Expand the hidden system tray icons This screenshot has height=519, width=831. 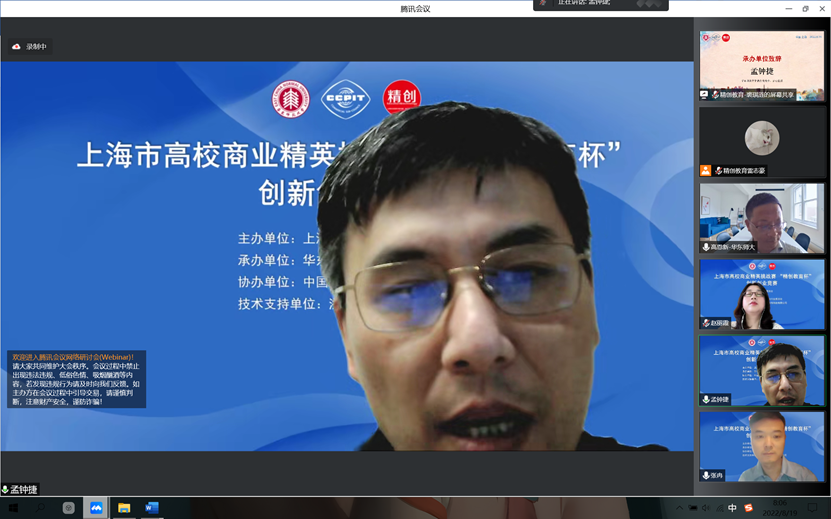[x=679, y=508]
